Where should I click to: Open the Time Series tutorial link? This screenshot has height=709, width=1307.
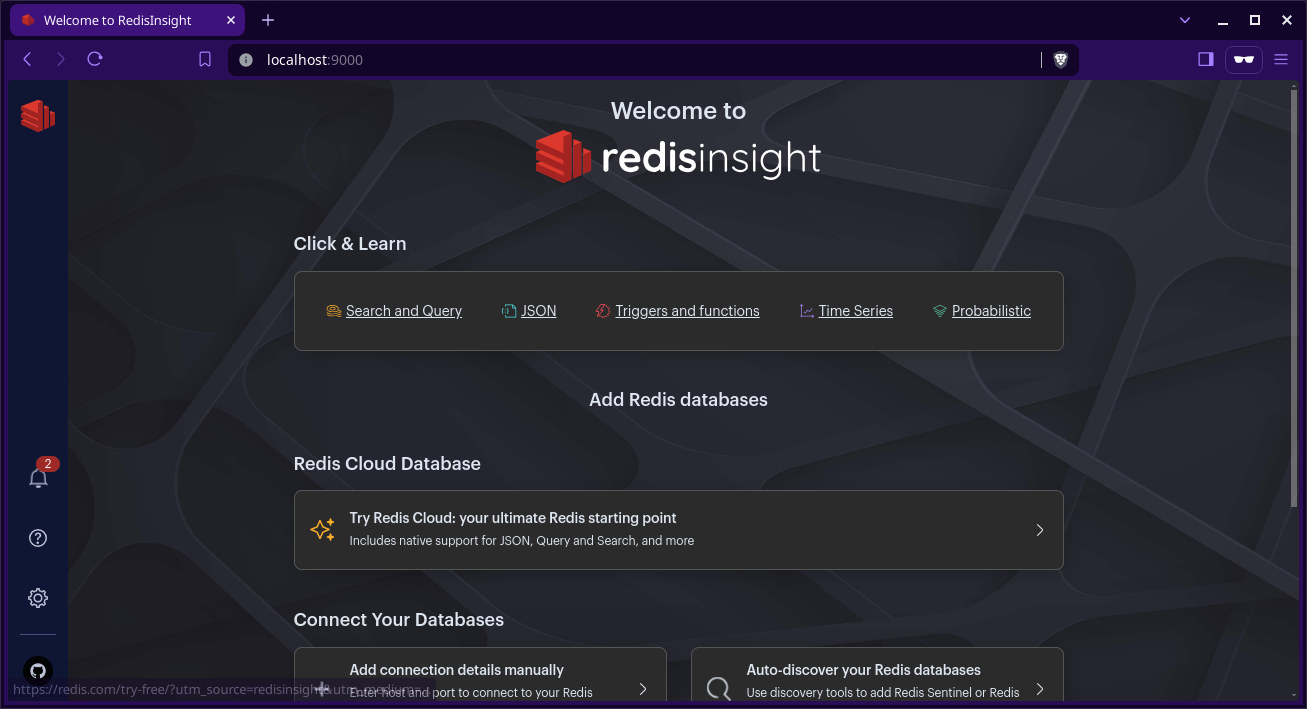click(x=855, y=311)
